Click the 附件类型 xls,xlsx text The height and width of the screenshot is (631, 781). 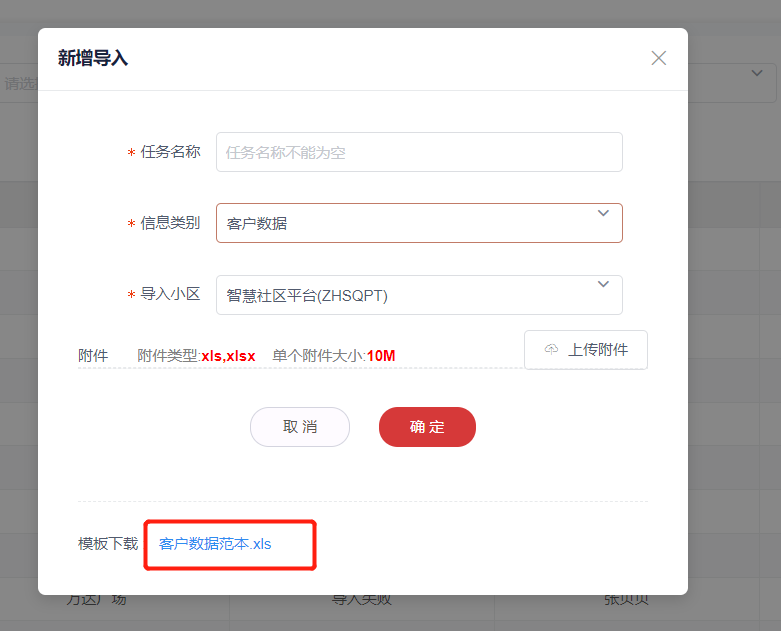pyautogui.click(x=196, y=356)
